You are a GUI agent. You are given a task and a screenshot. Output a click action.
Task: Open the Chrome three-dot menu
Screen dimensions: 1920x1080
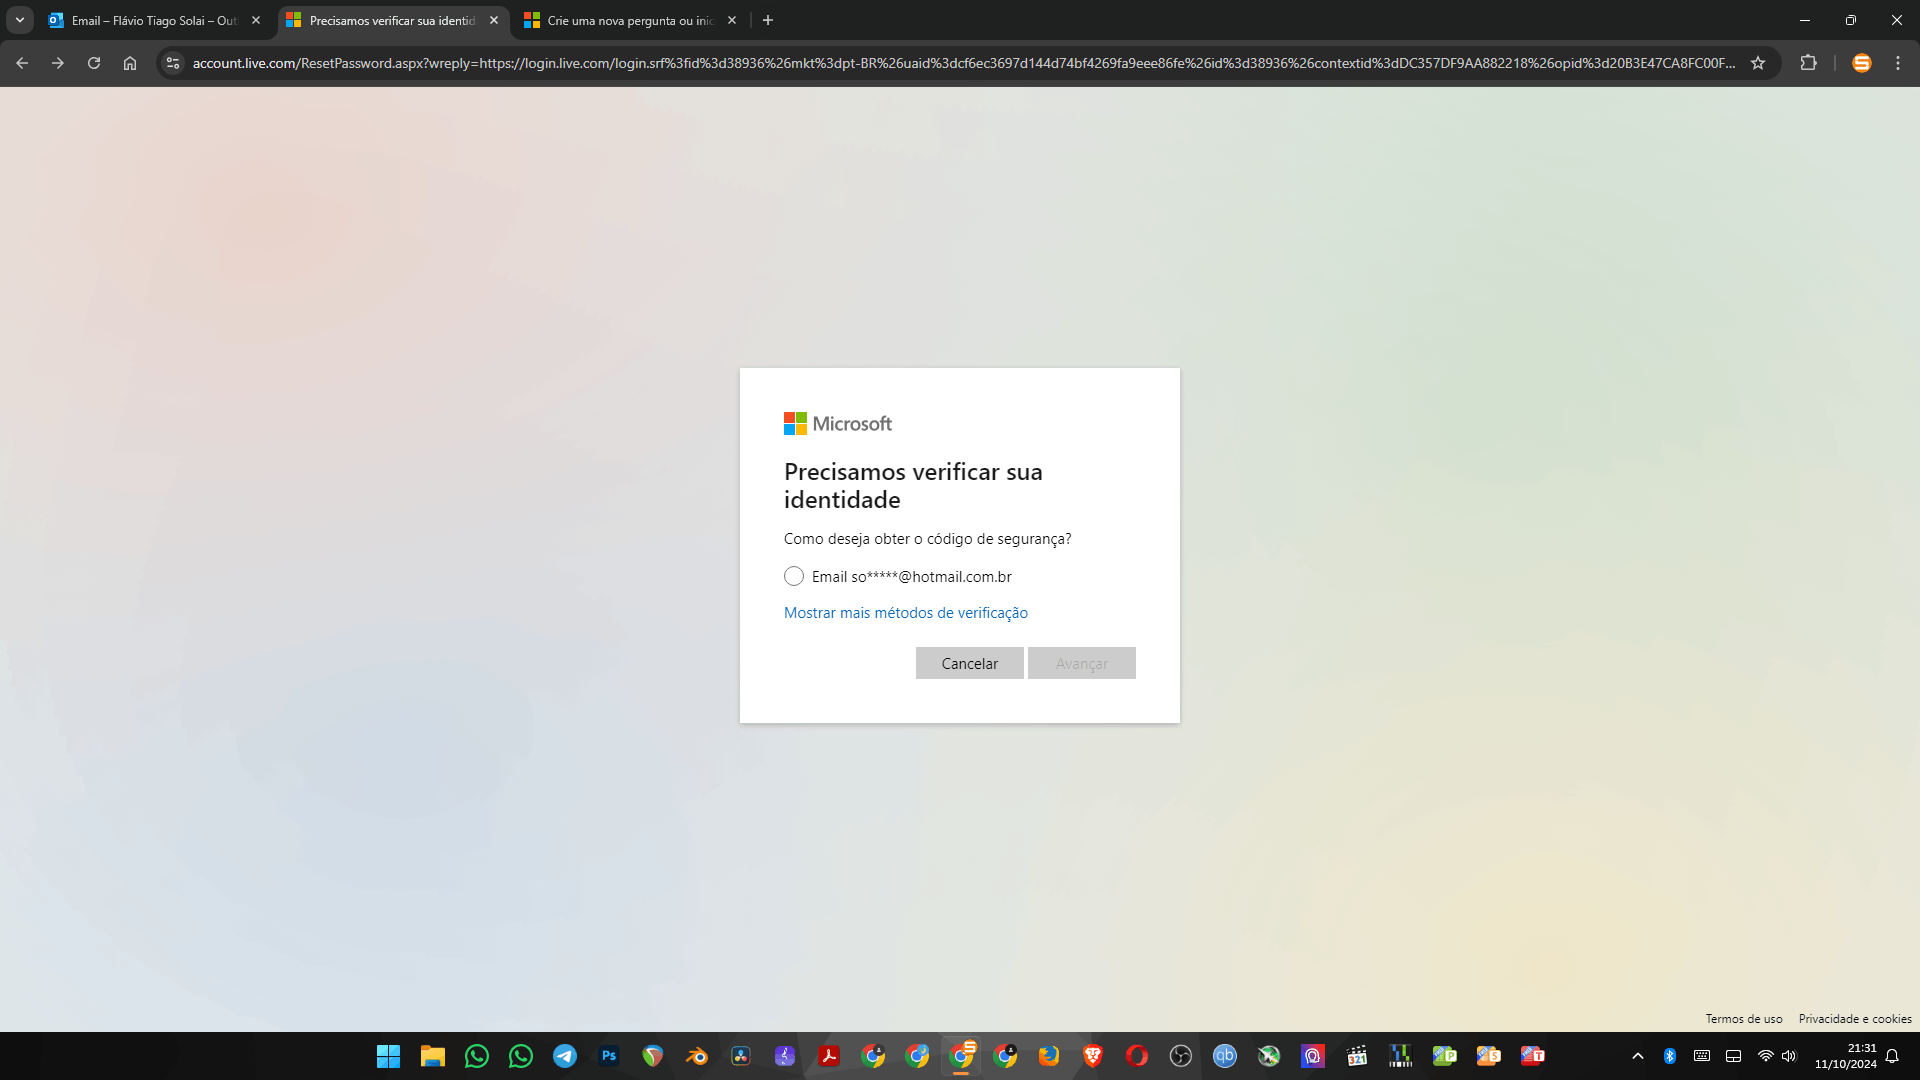click(1898, 63)
